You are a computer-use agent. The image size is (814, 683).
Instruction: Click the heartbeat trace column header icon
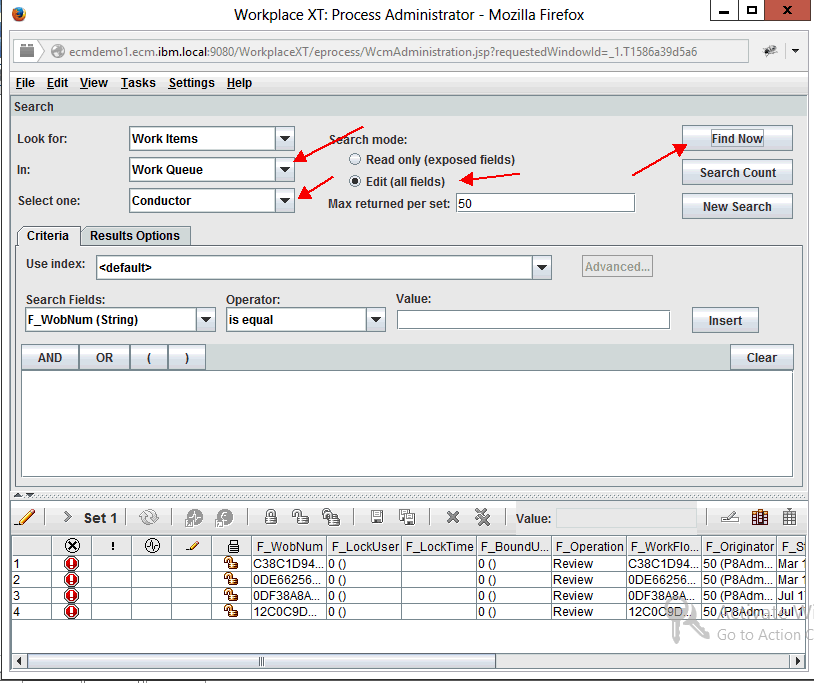tap(152, 546)
